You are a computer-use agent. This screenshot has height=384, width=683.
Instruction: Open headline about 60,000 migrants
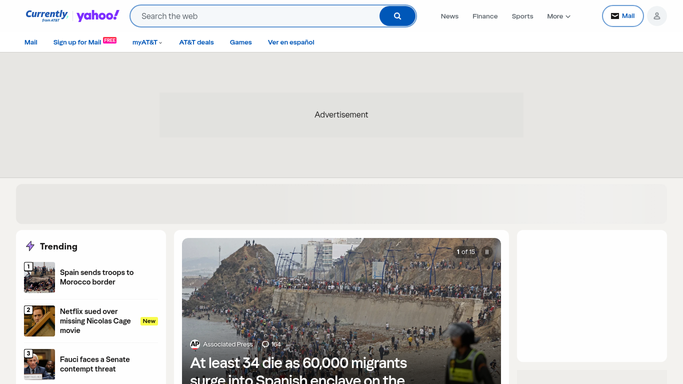298,371
